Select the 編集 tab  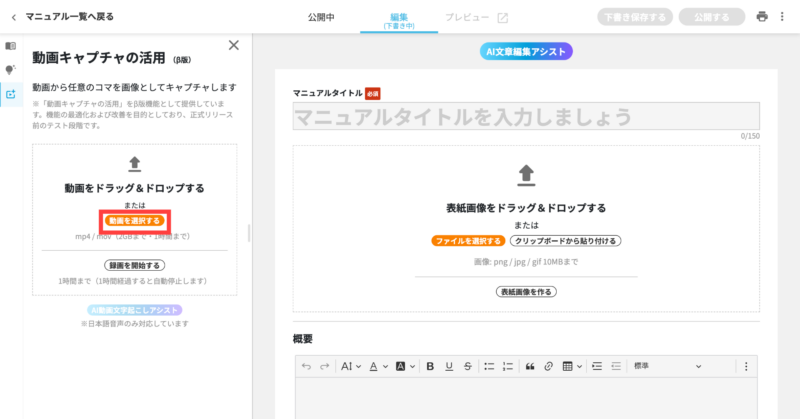tap(399, 20)
